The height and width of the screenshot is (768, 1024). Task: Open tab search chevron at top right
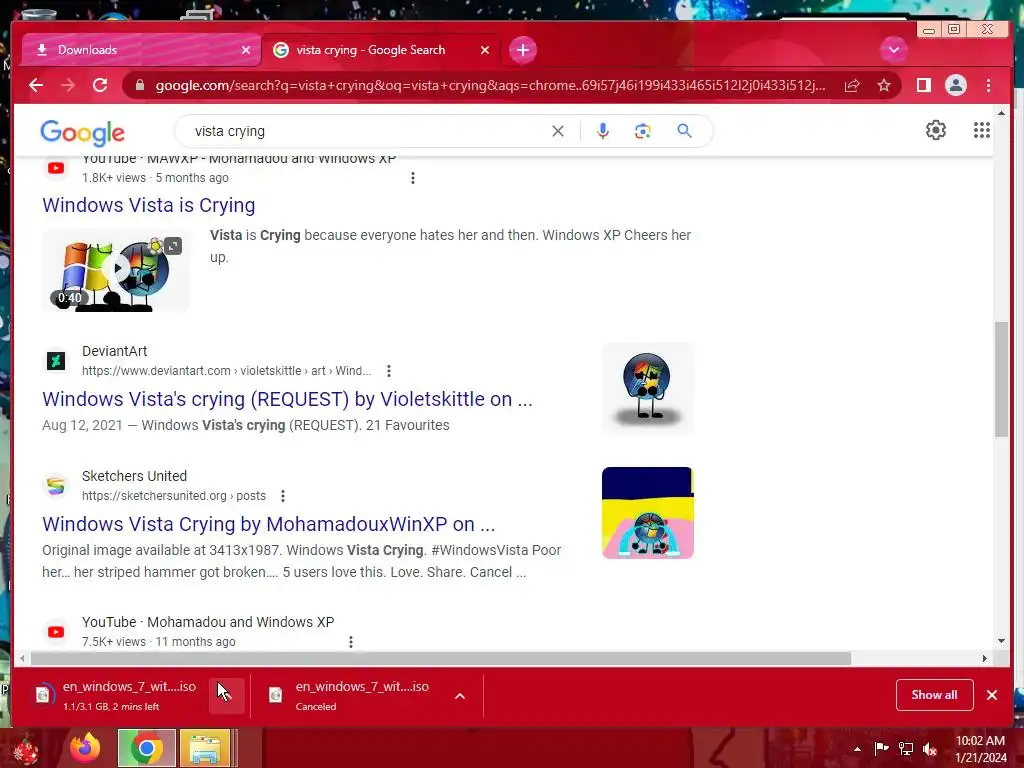coord(893,50)
